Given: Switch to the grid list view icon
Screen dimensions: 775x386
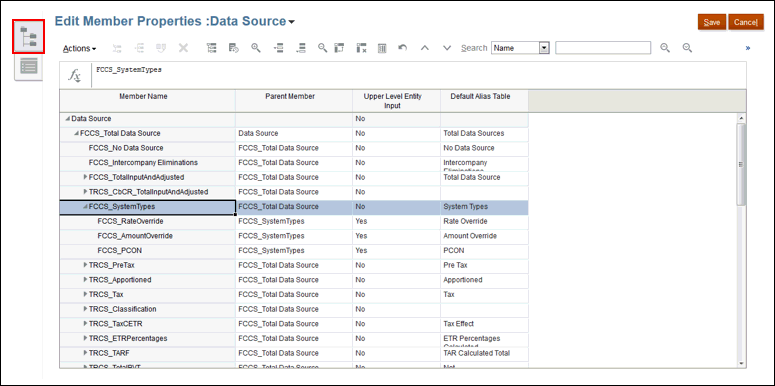Looking at the screenshot, I should pyautogui.click(x=29, y=67).
